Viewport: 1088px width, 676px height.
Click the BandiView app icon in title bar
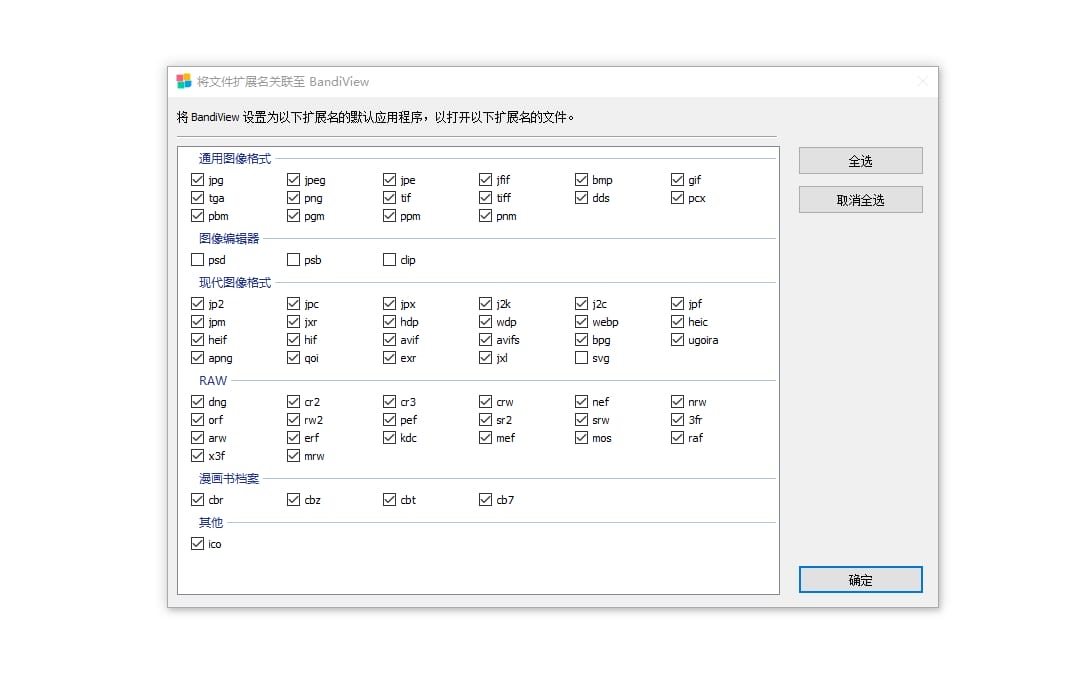(x=184, y=81)
